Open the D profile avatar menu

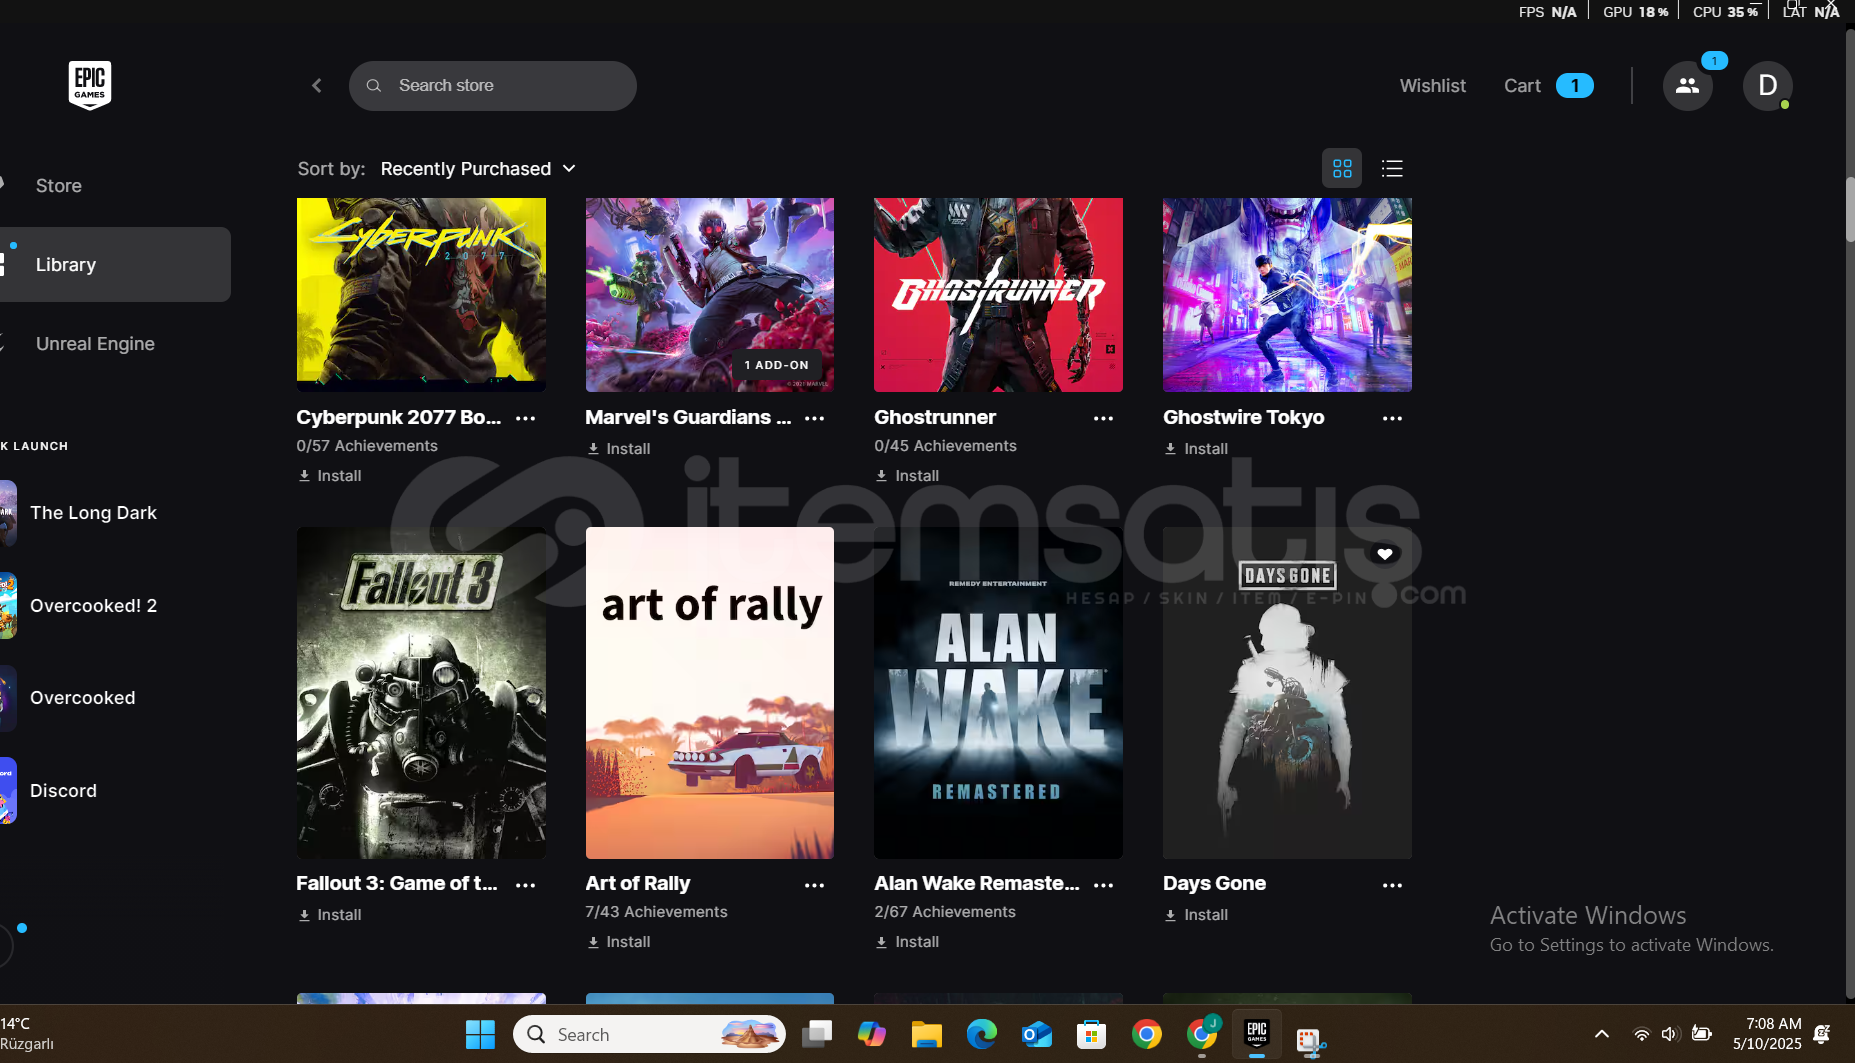[x=1768, y=86]
